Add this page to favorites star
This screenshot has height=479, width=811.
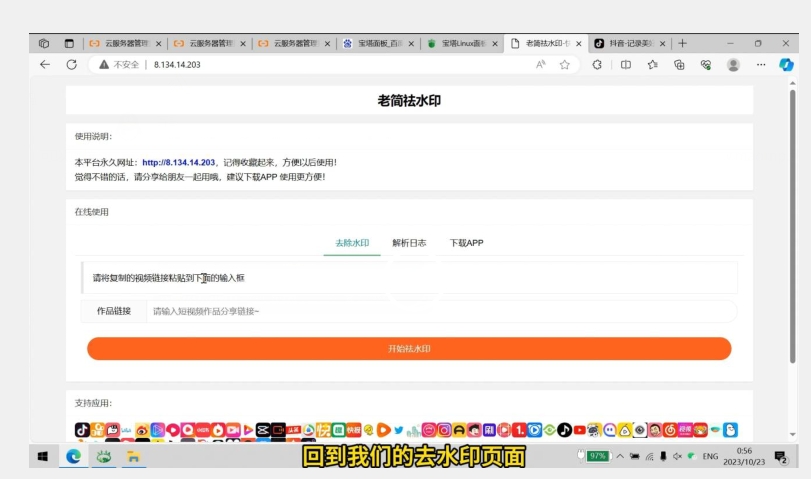coord(565,64)
